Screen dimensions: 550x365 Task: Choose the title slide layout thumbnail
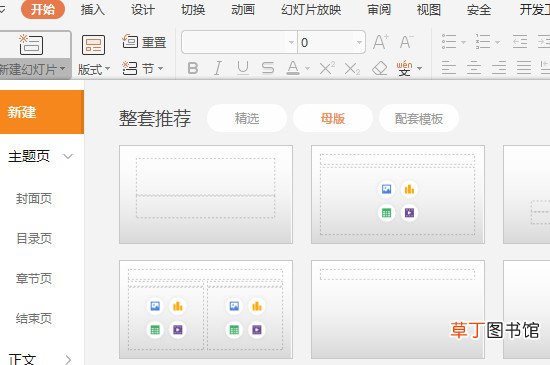(x=206, y=194)
